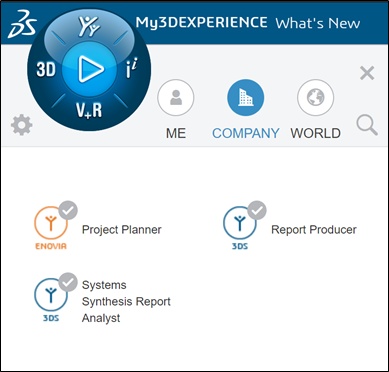The width and height of the screenshot is (389, 372).
Task: Toggle checkmark badge on Systems Synthesis Report Analyst
Action: 68,282
